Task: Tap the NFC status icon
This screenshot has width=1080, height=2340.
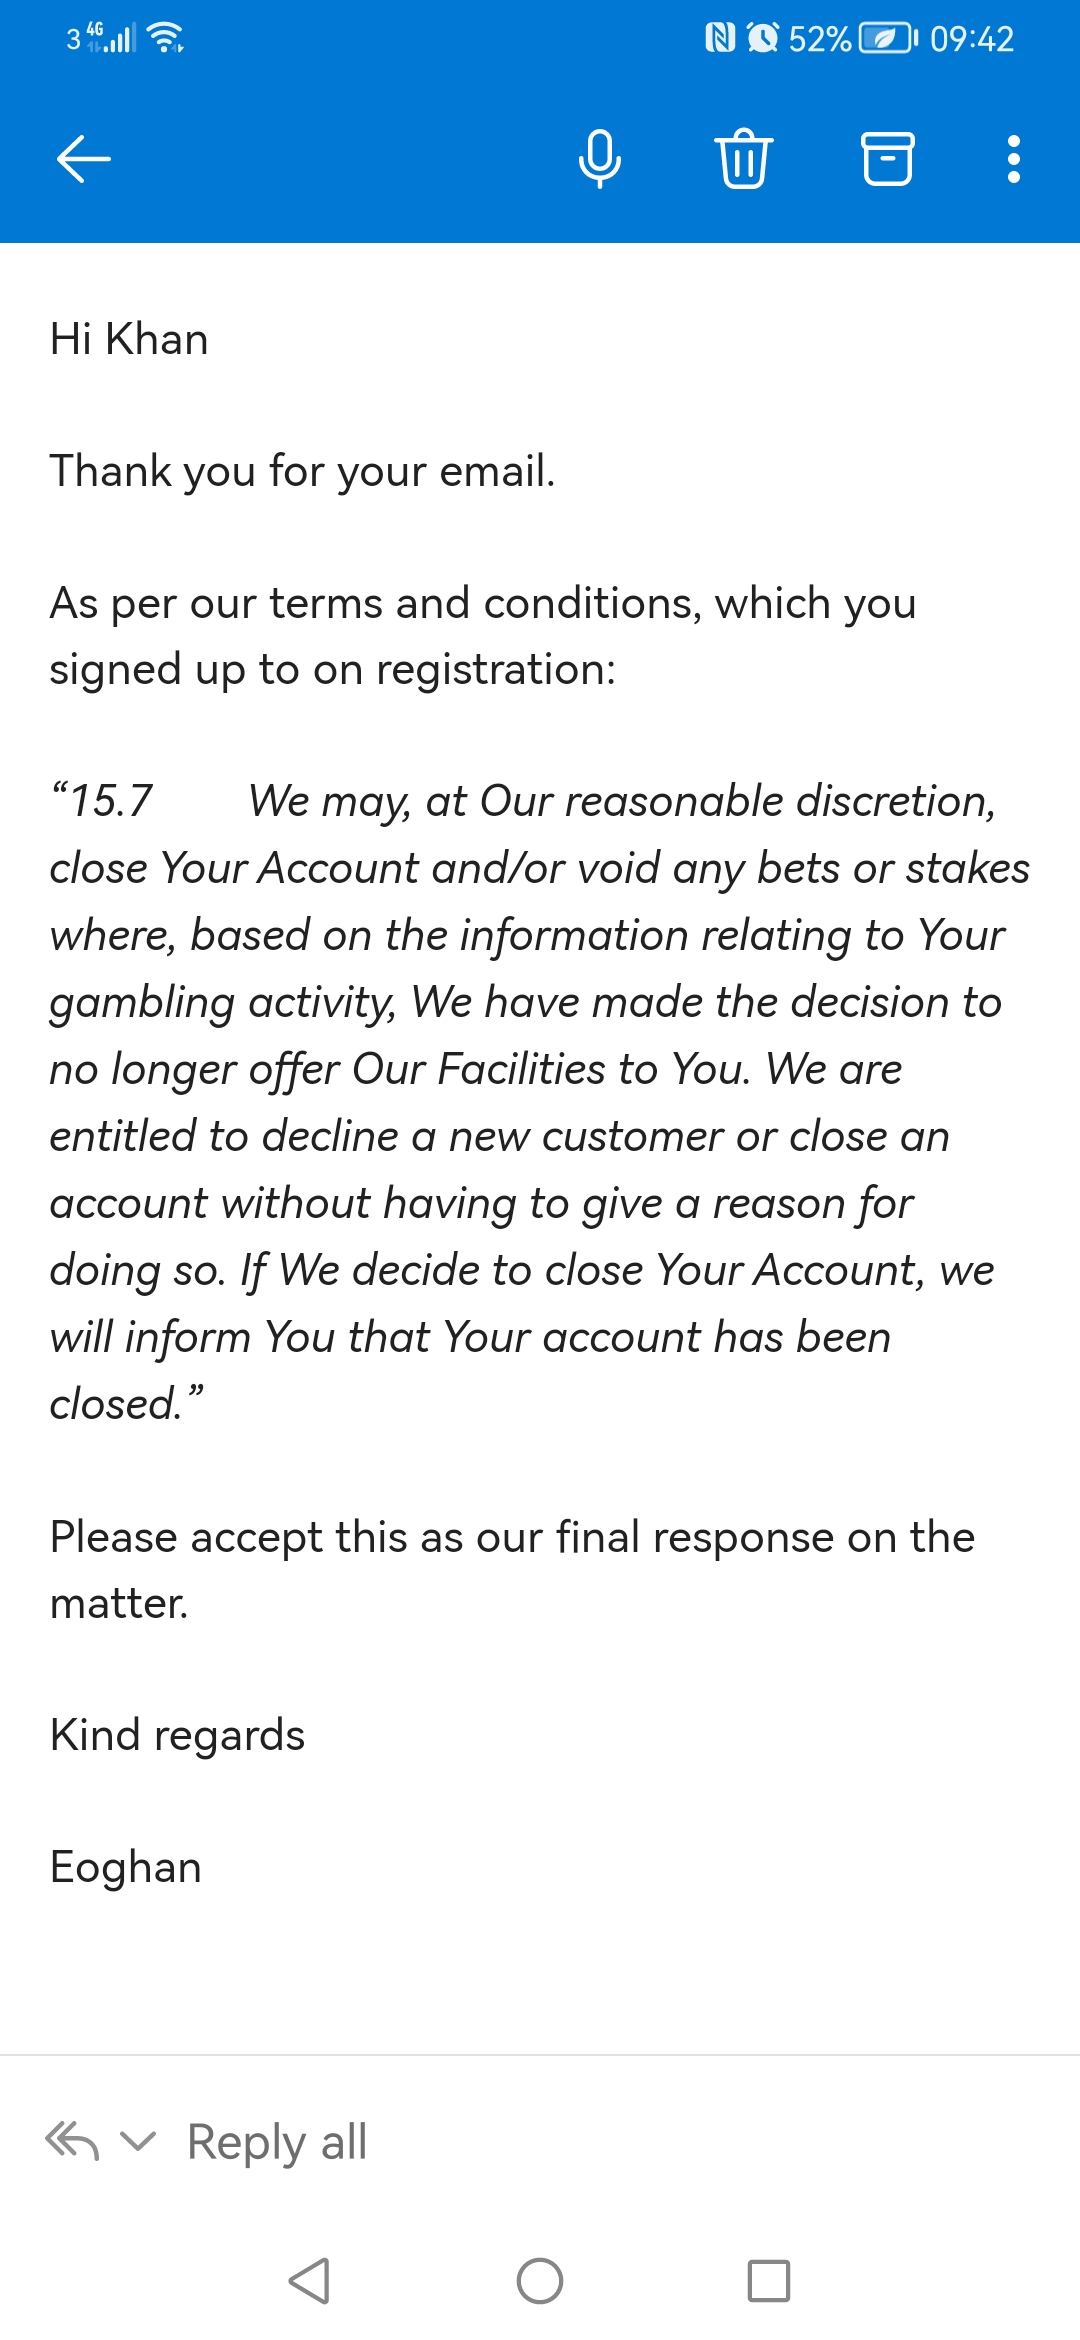Action: tap(720, 39)
